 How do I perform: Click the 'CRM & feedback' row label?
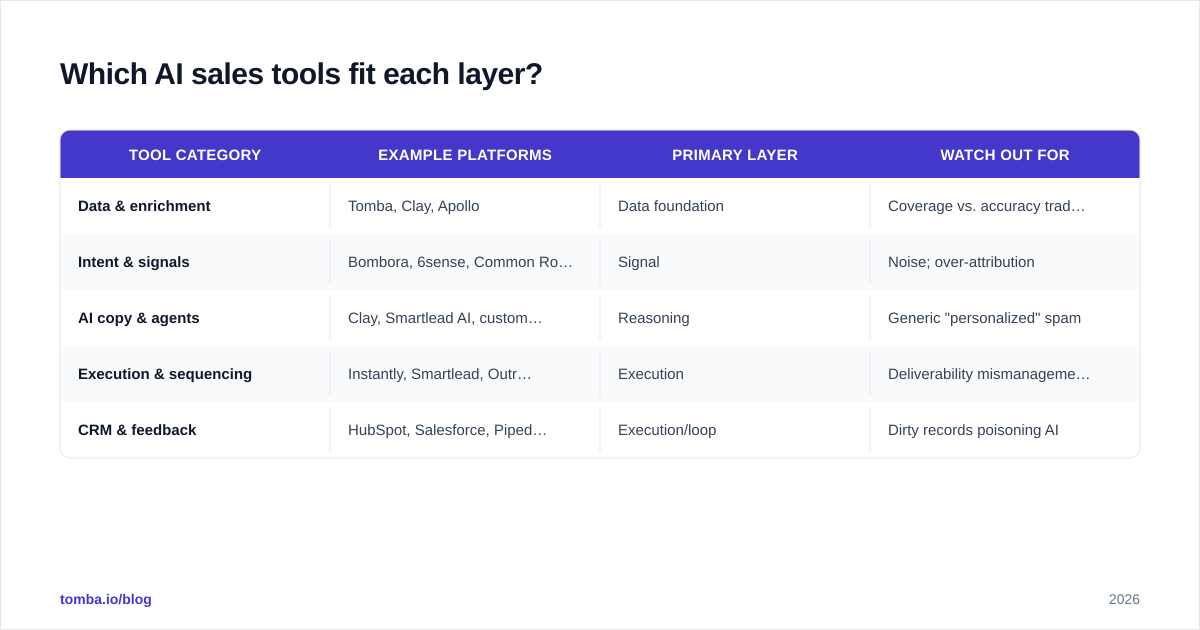137,430
